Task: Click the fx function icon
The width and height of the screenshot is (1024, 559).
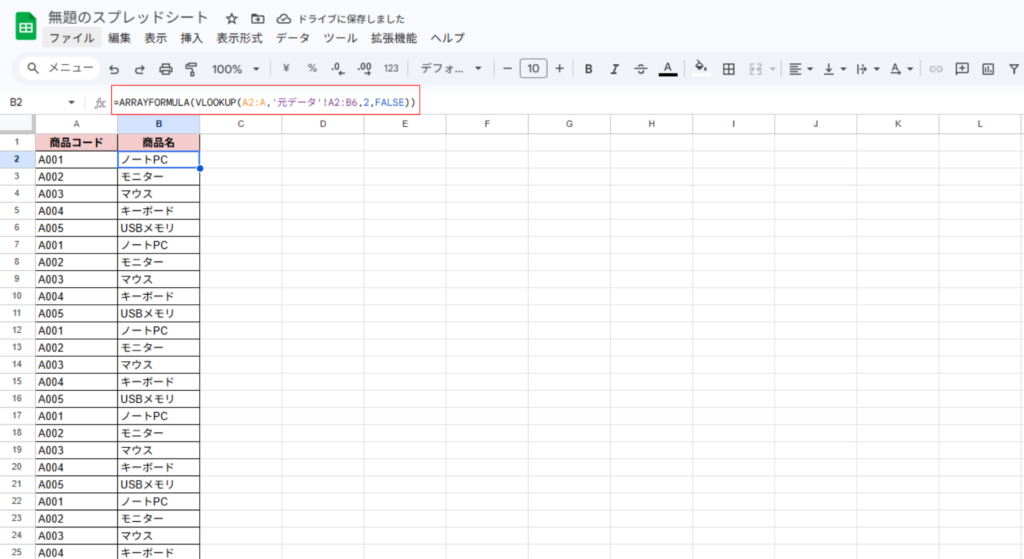Action: click(100, 103)
